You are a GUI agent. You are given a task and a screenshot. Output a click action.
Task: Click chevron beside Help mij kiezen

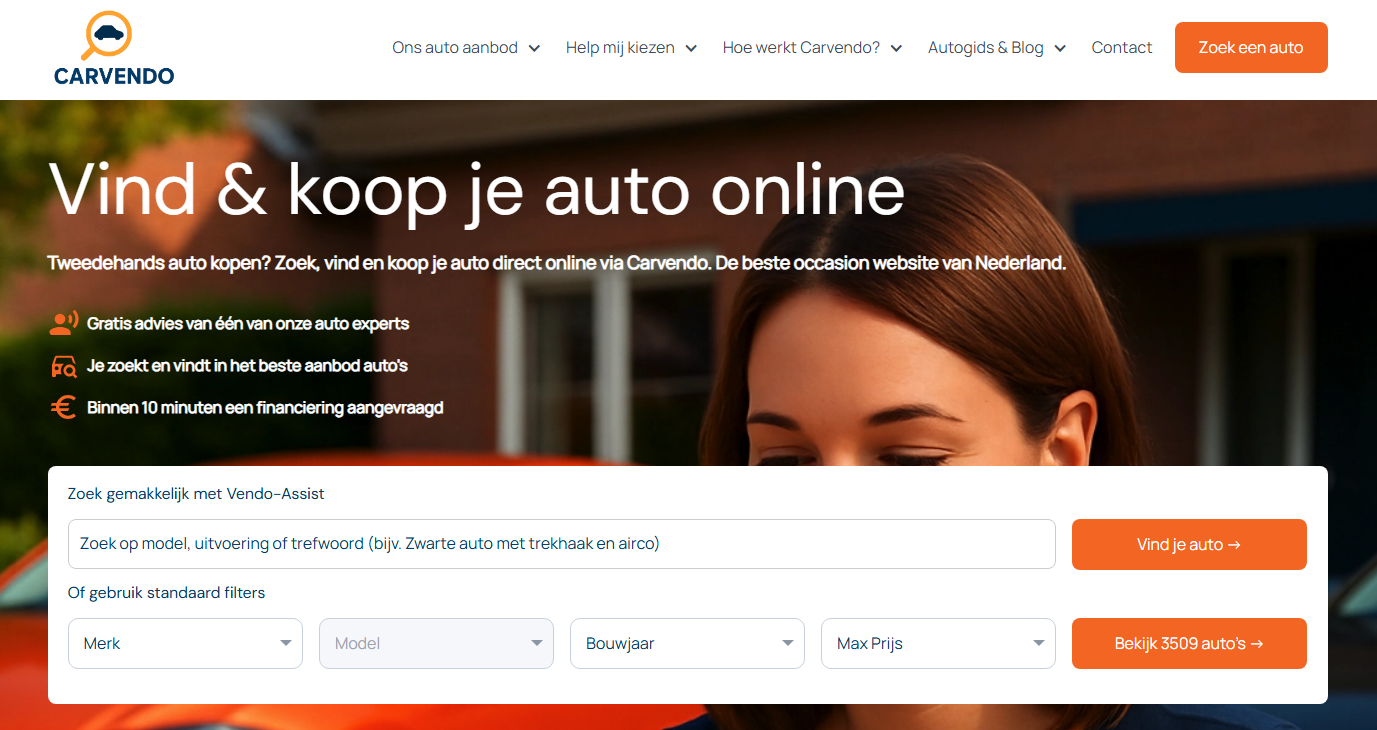(691, 48)
